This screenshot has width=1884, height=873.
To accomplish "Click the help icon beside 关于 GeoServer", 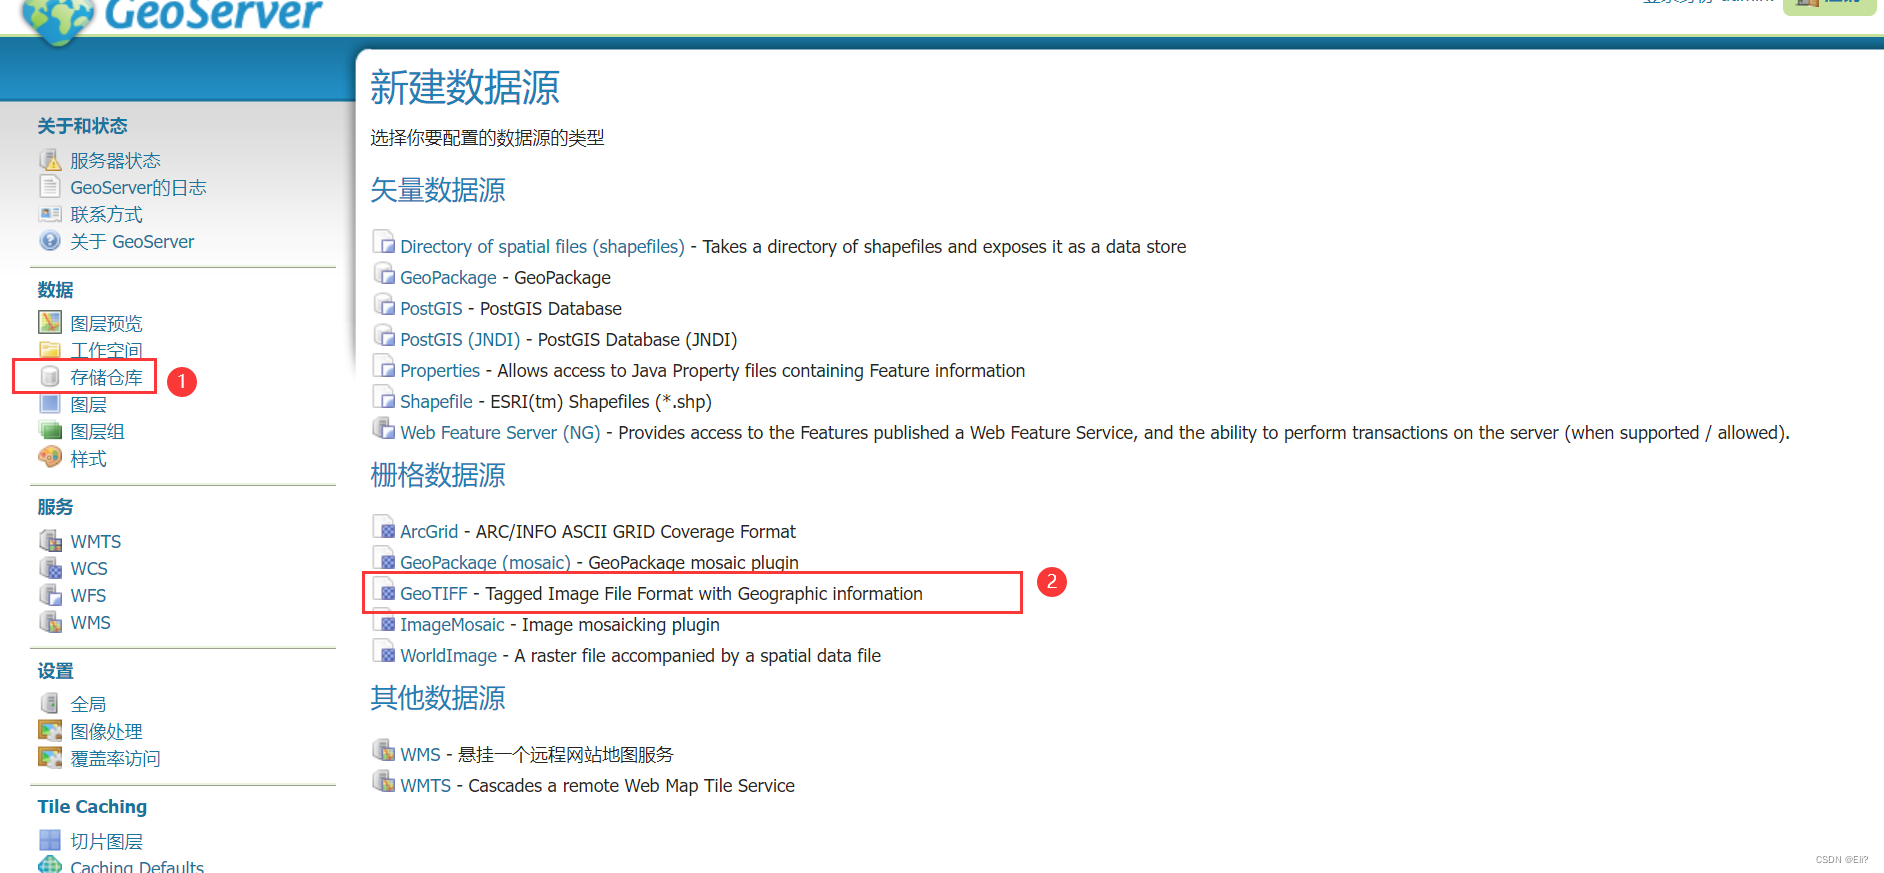I will pyautogui.click(x=50, y=241).
